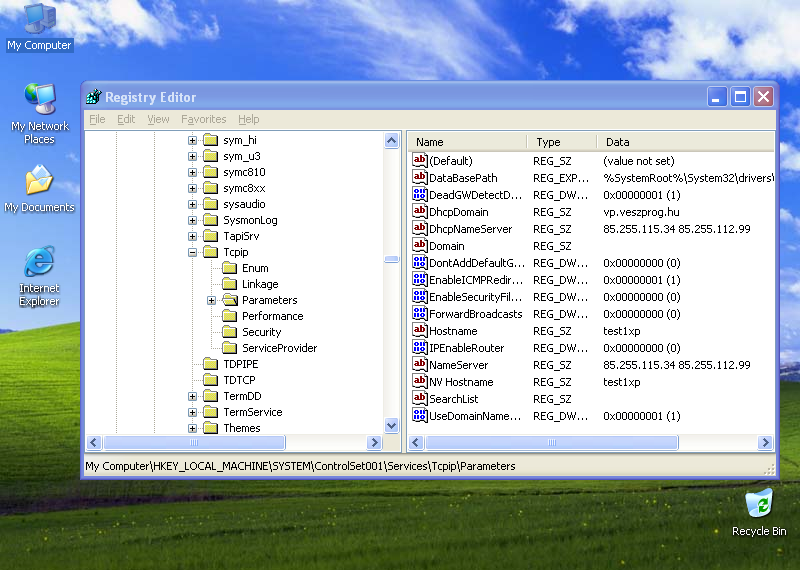Click the icon beside SearchList value
Image resolution: width=800 pixels, height=570 pixels.
click(x=419, y=399)
